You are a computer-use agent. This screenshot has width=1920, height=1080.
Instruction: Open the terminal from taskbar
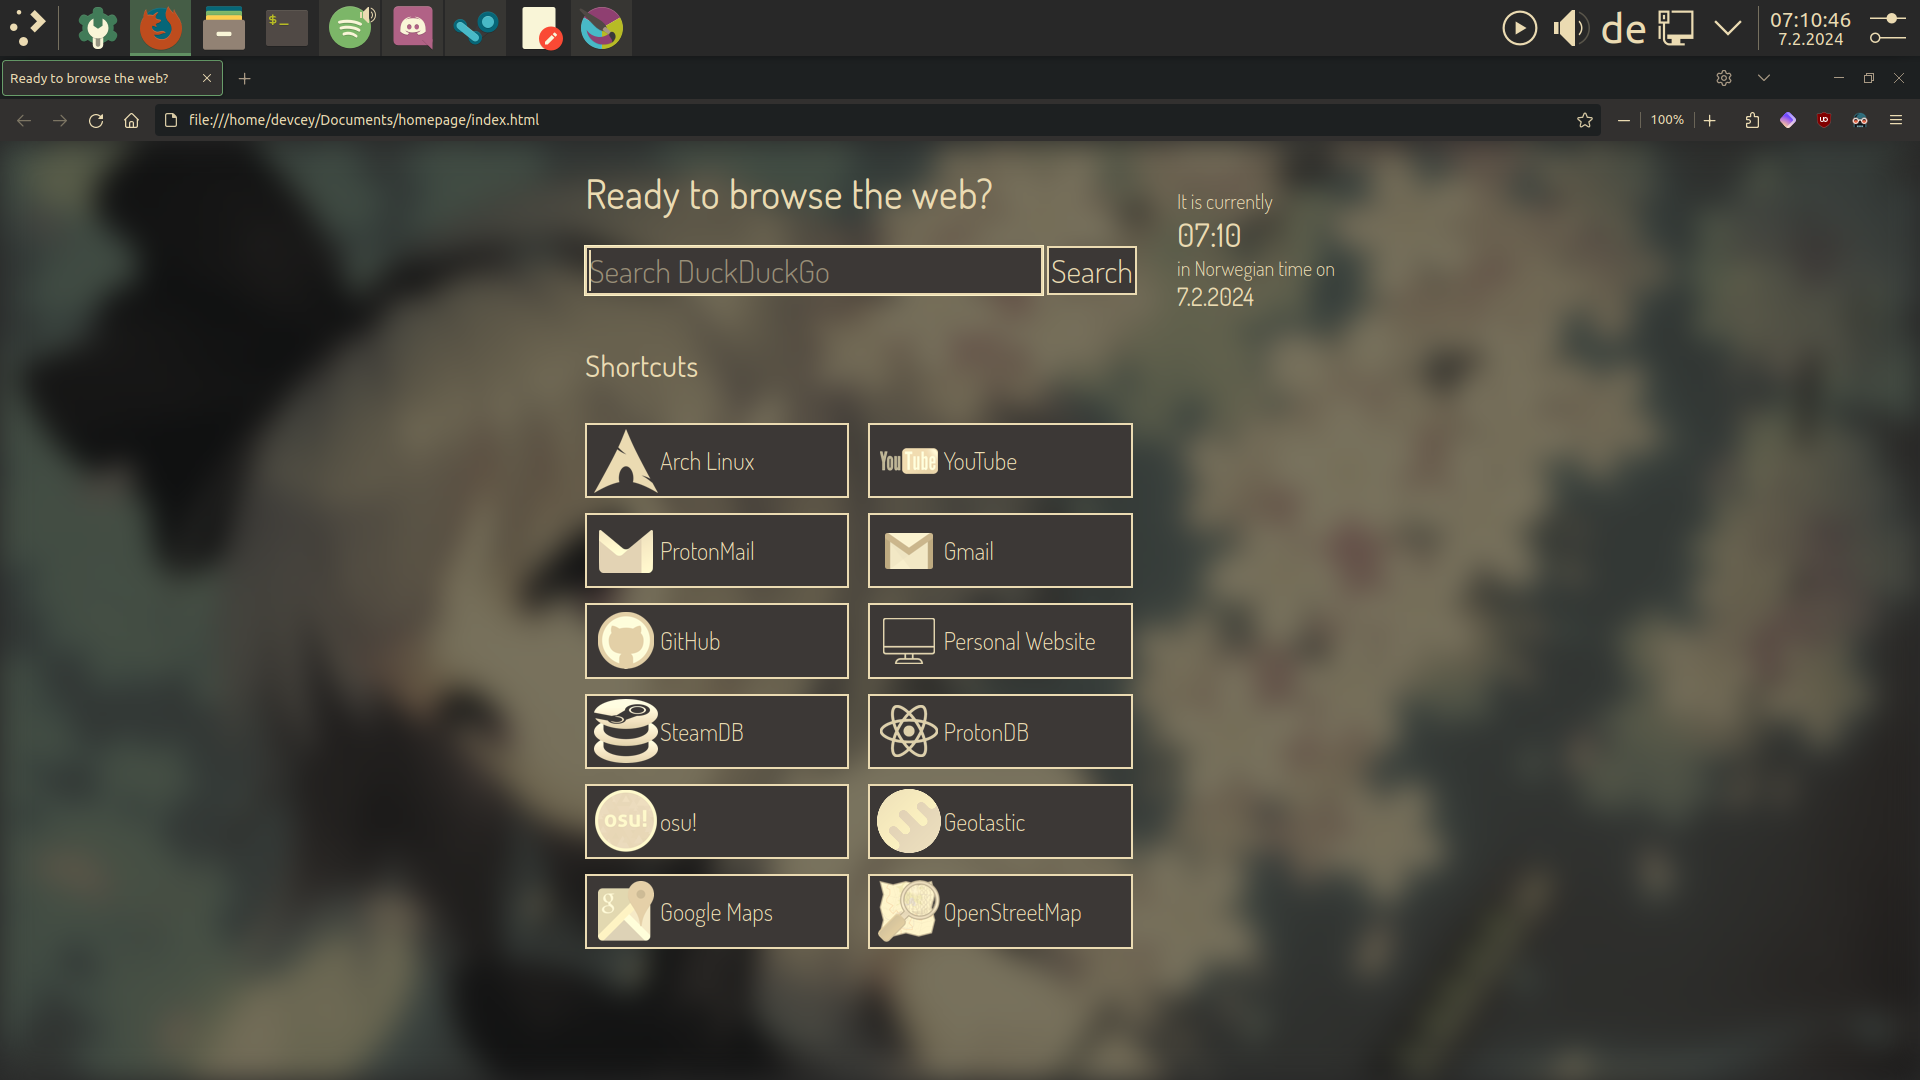[286, 27]
